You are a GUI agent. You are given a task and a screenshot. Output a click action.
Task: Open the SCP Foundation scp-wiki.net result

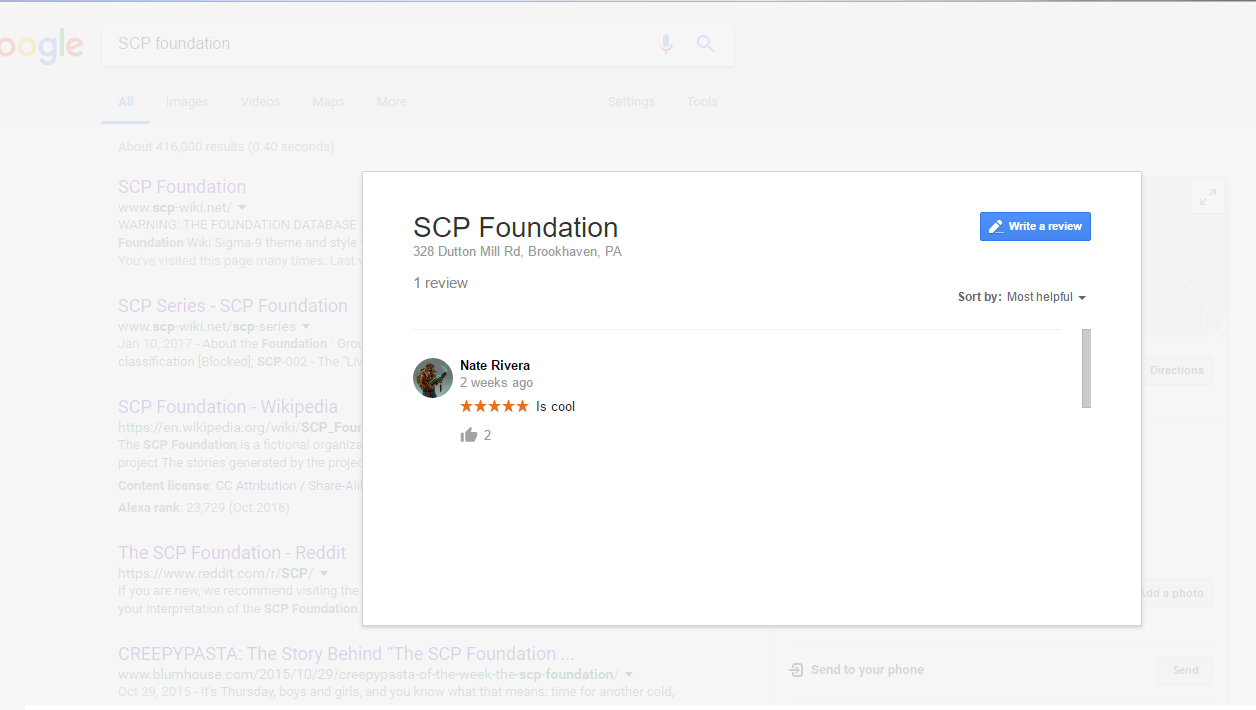pos(182,187)
